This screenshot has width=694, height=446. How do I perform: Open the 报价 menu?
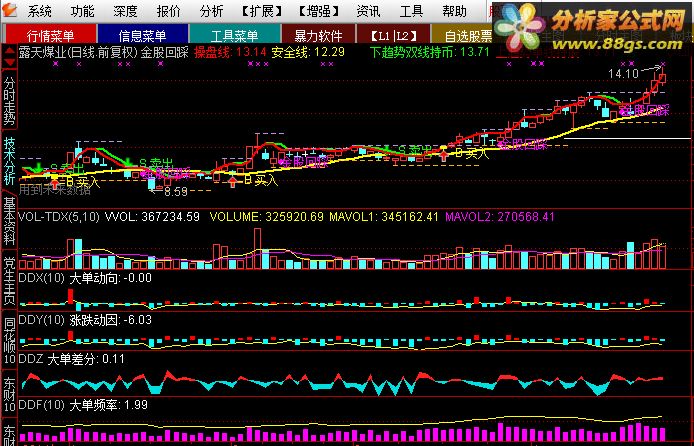point(169,11)
